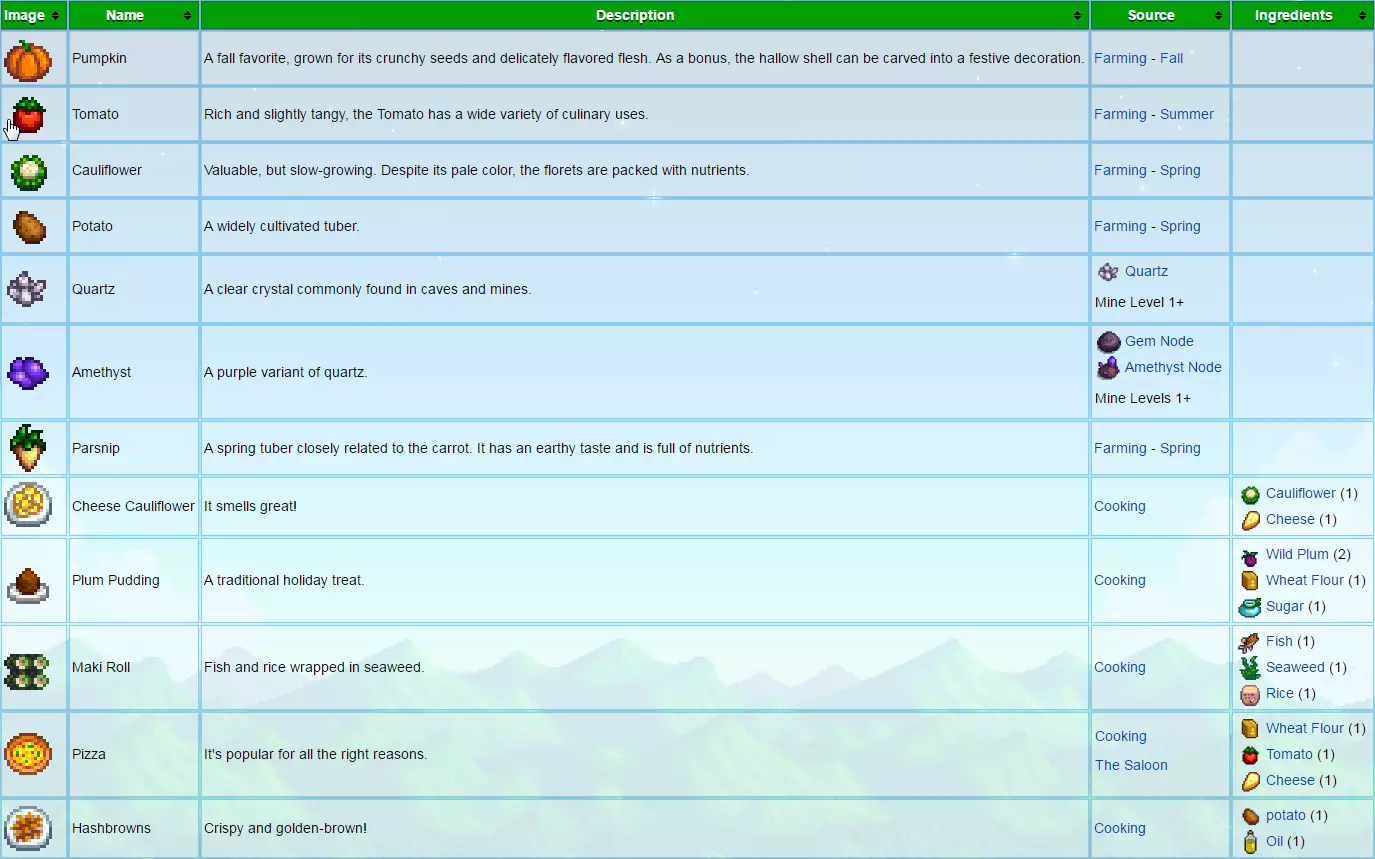Screen dimensions: 1375x859
Task: Open the Farming link in the Potato row
Action: [1120, 227]
